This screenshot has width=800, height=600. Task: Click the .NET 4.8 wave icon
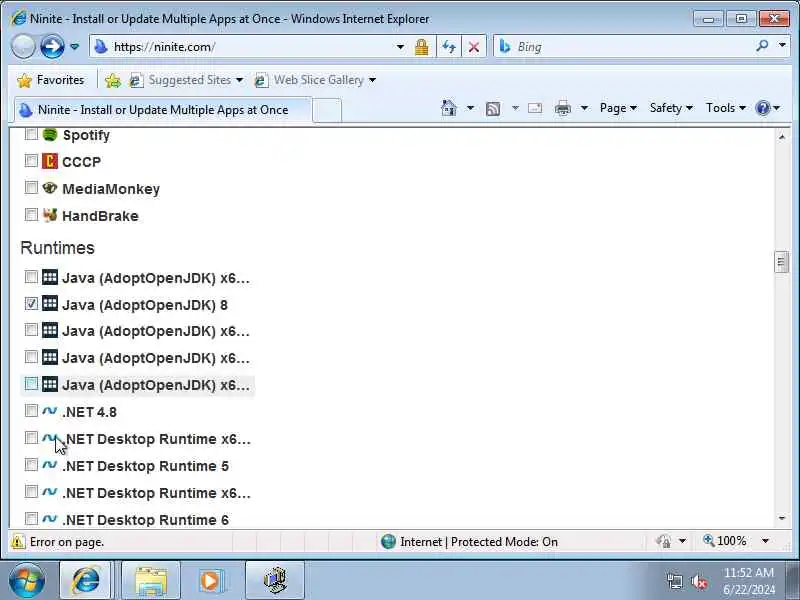(x=49, y=410)
